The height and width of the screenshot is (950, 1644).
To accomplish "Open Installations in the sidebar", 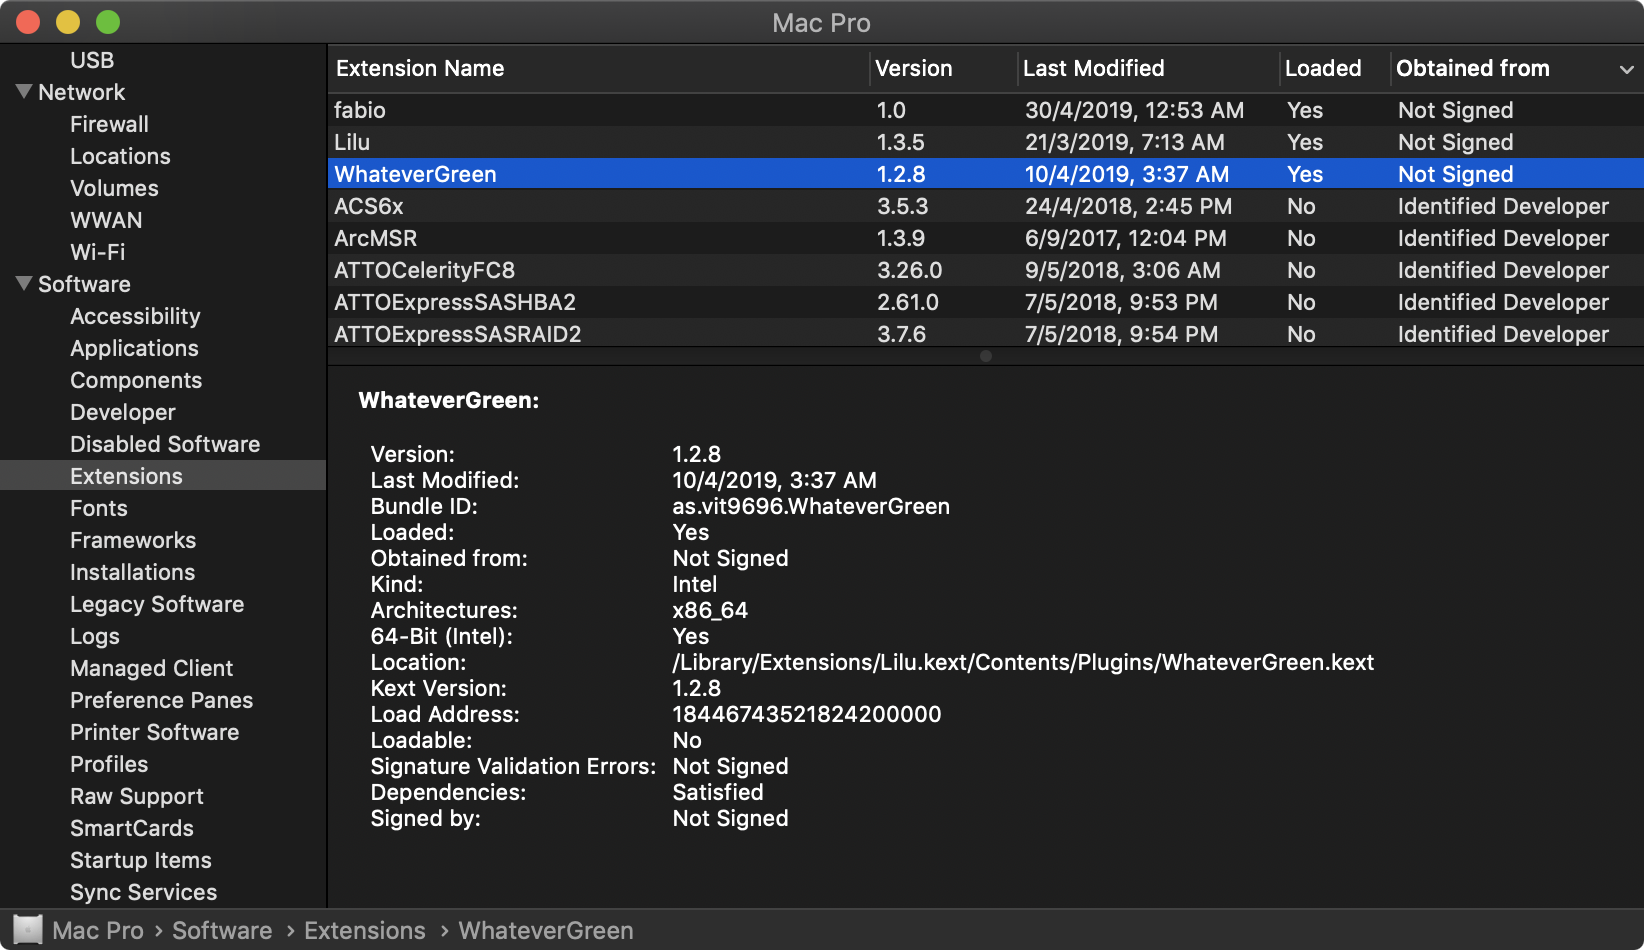I will coord(132,572).
